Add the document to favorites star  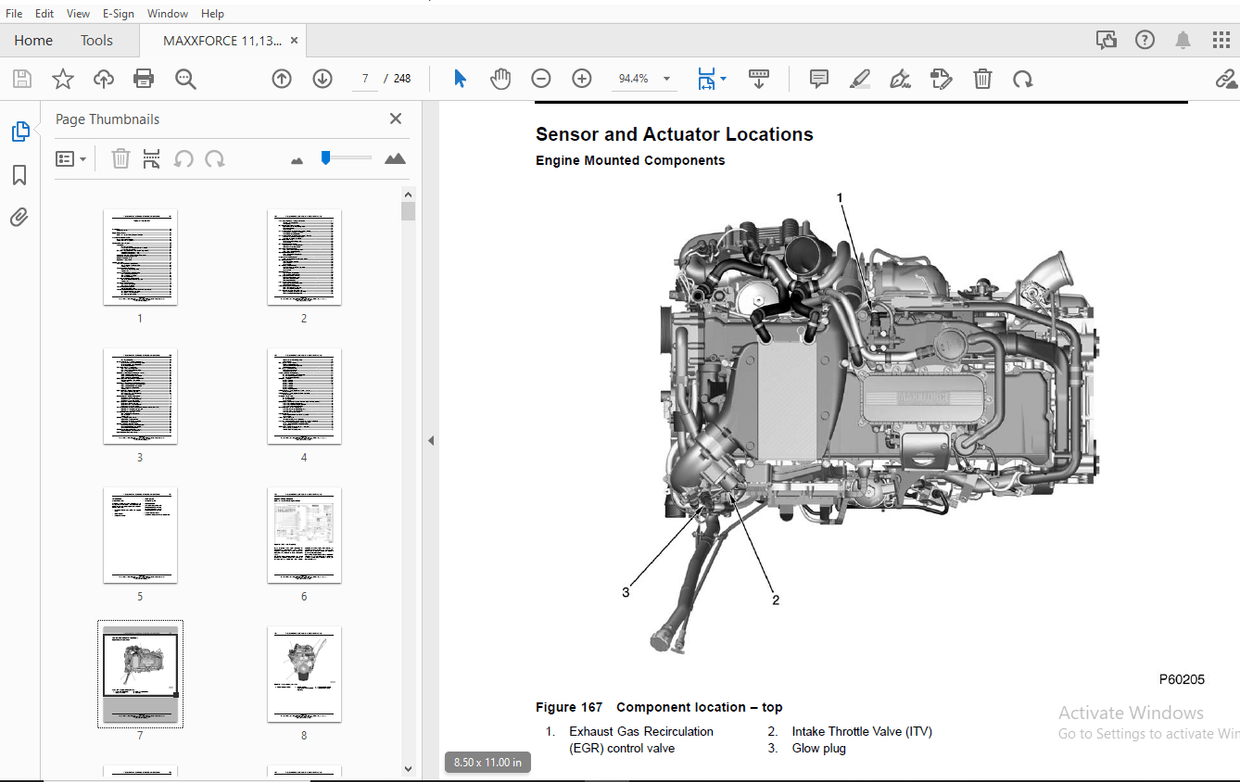pos(62,78)
